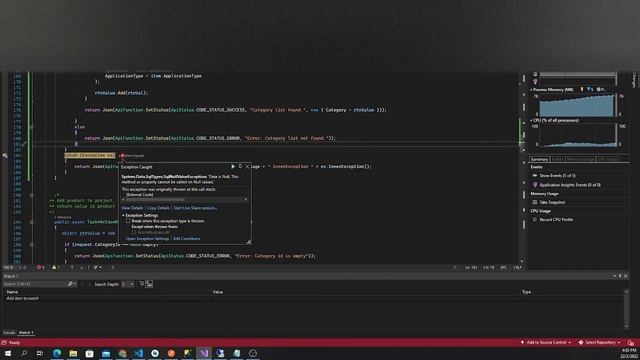Open Windows search from the taskbar

(24, 353)
